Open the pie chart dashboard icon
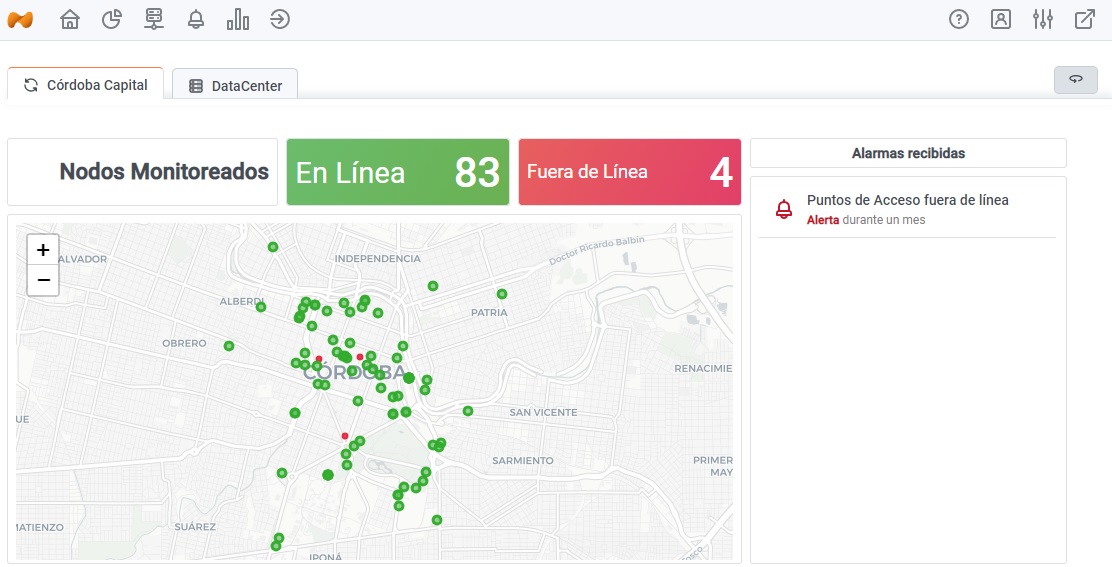This screenshot has height=567, width=1112. (x=112, y=19)
